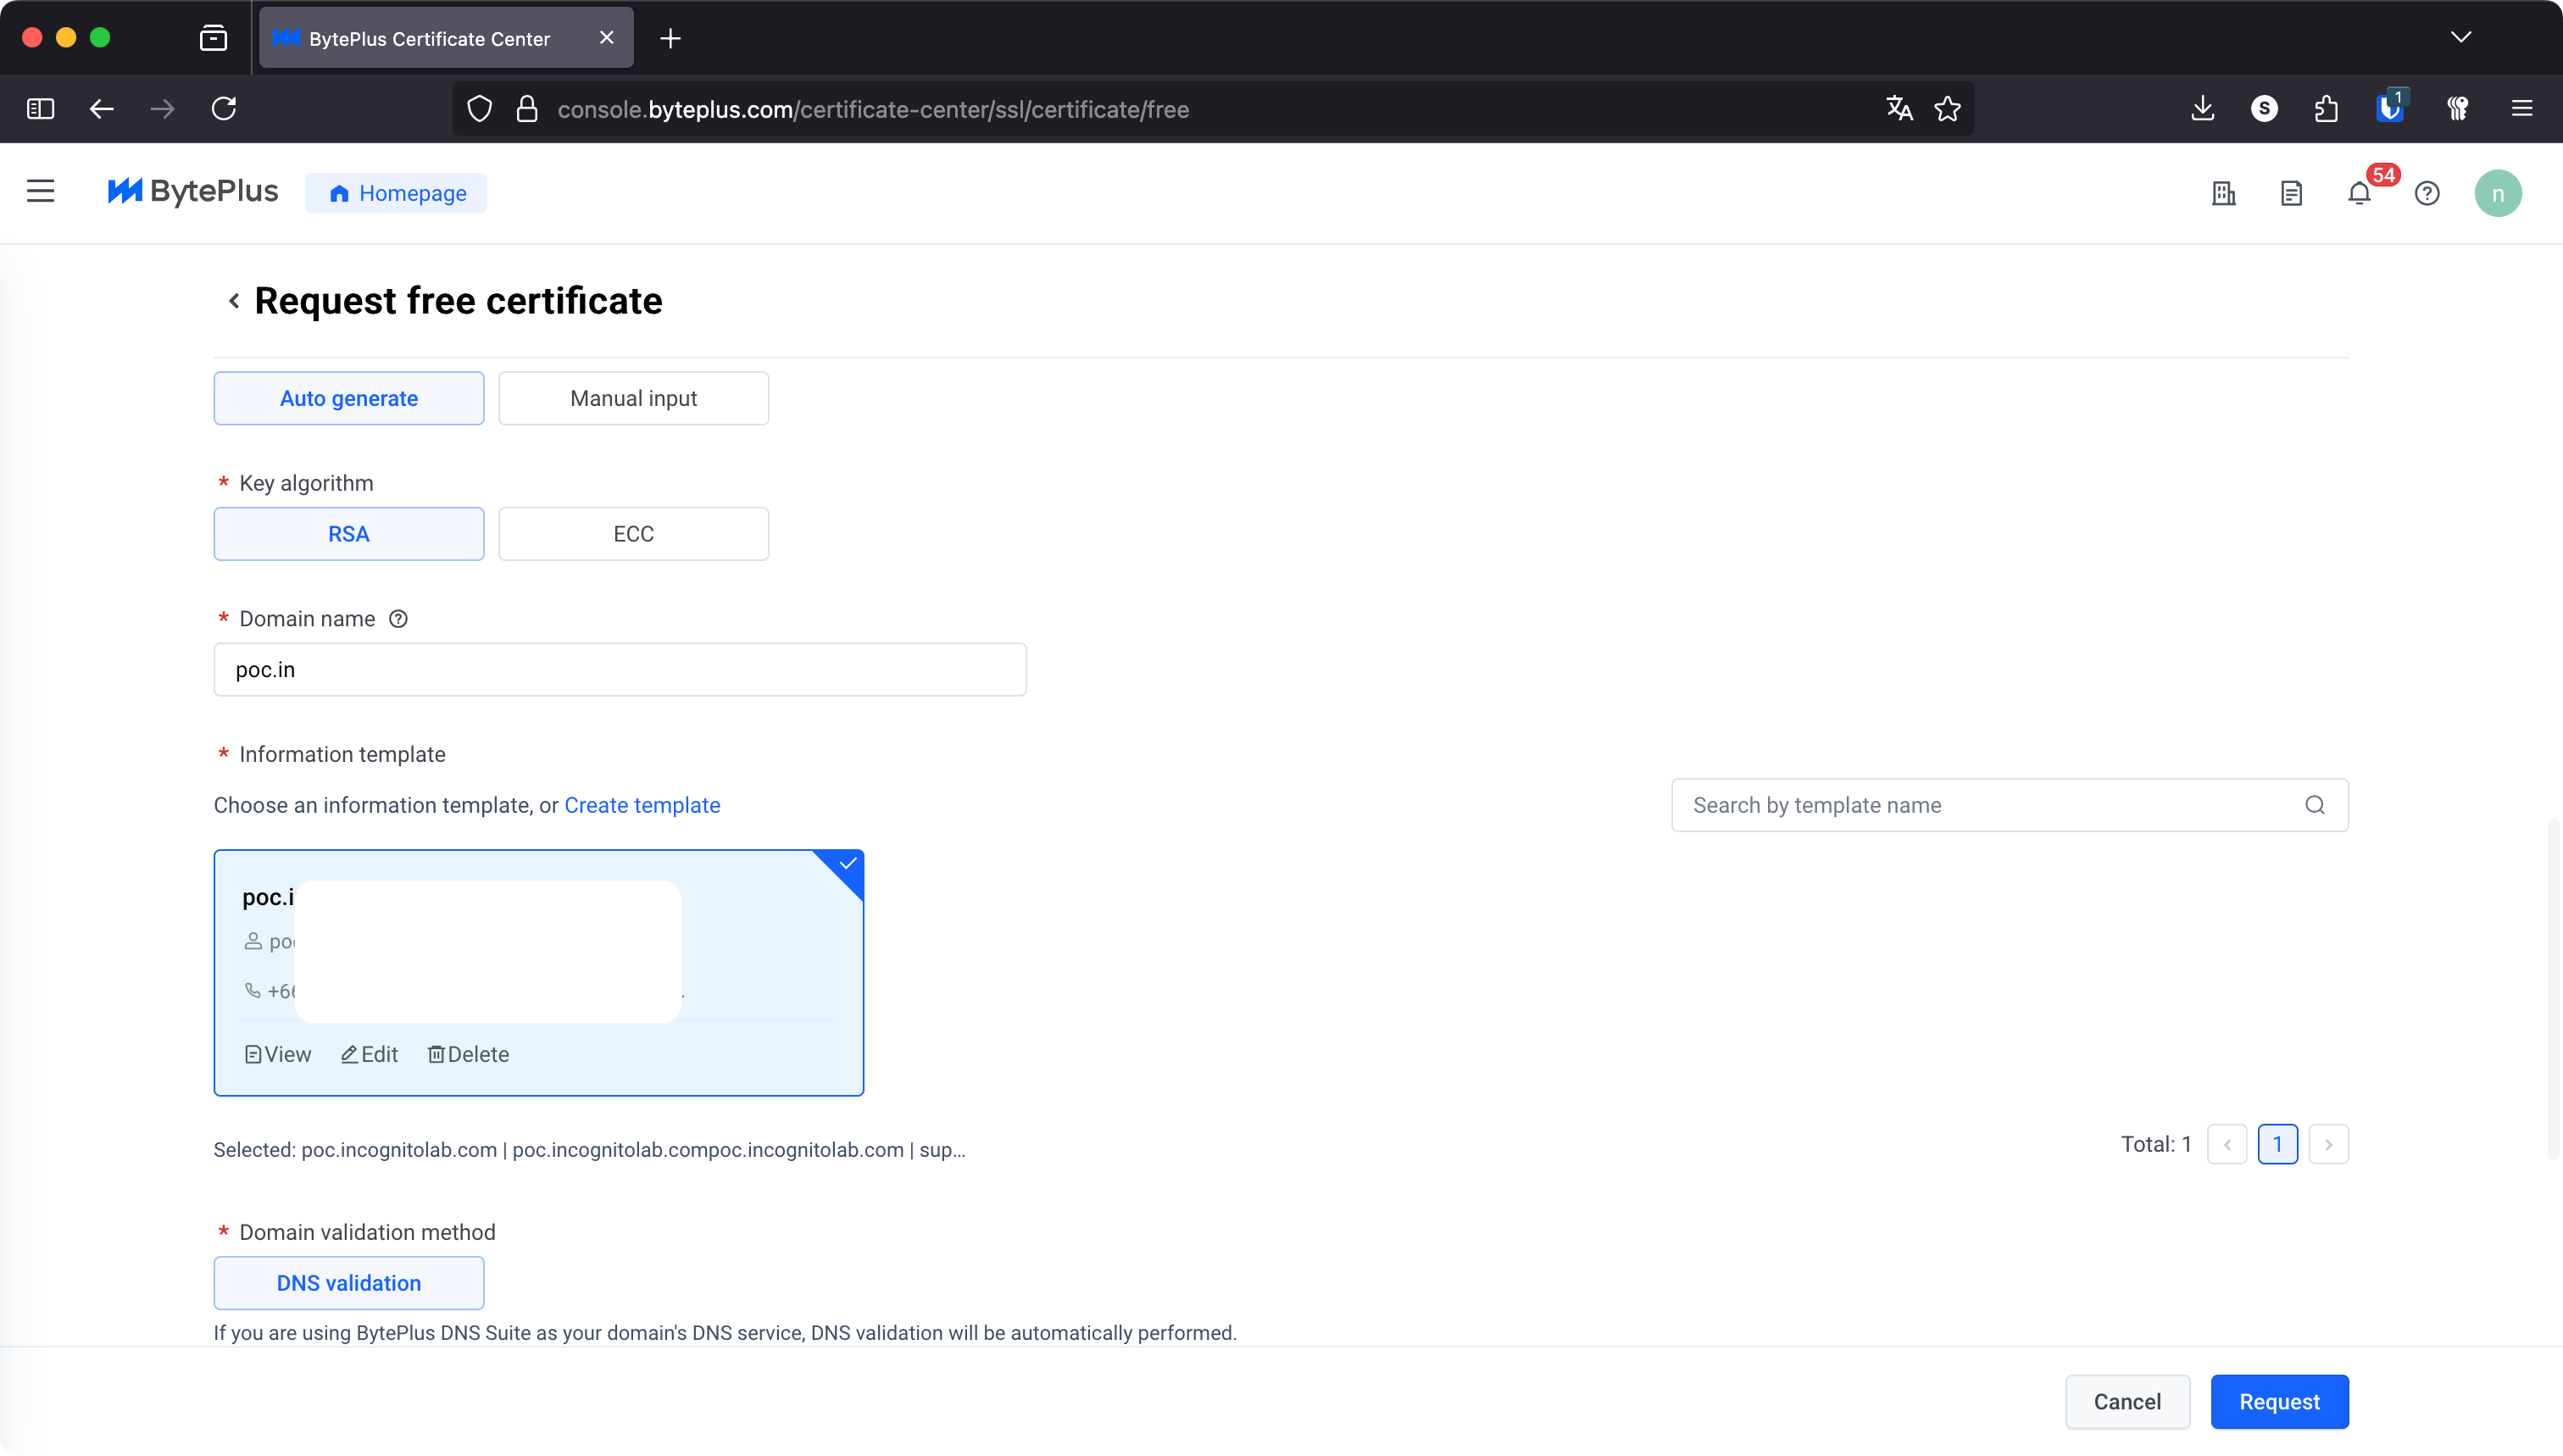
Task: Click the BytePlus logo
Action: pos(193,192)
